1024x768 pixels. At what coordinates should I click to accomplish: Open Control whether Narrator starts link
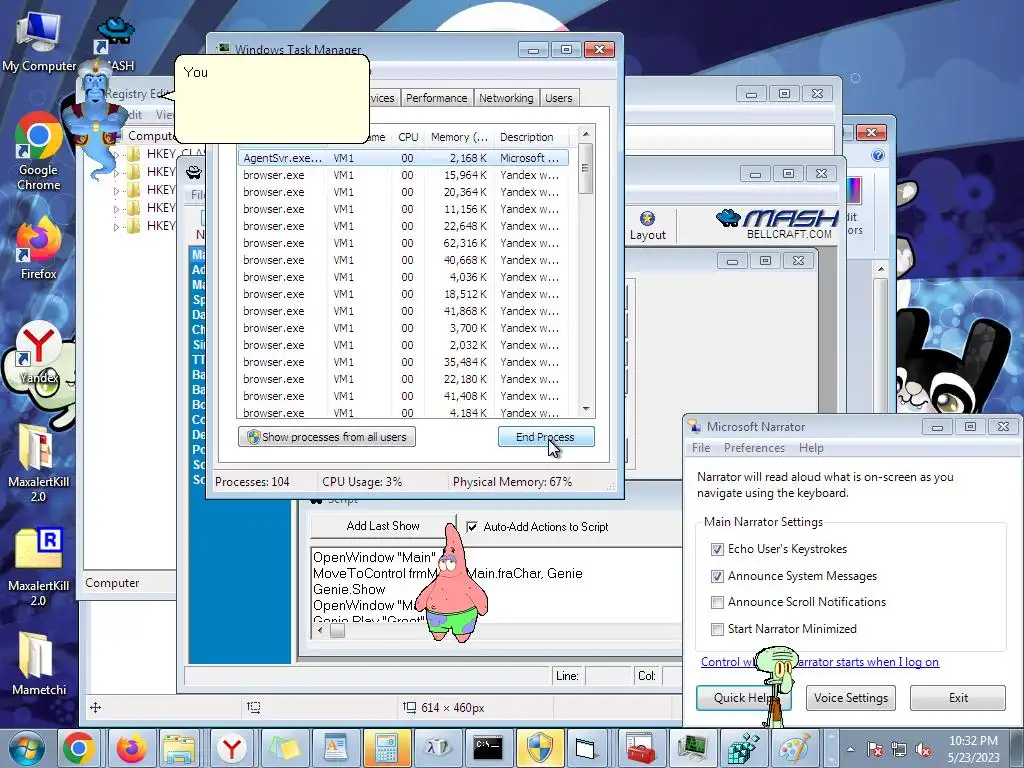click(820, 662)
